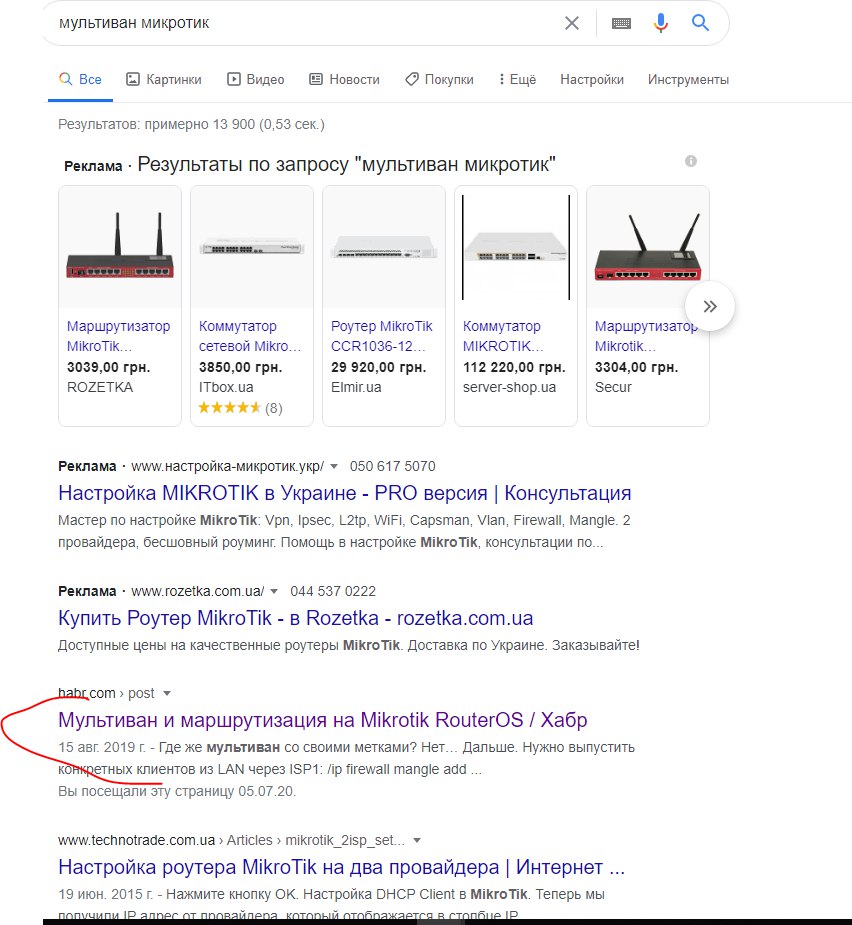Image resolution: width=852 pixels, height=925 pixels.
Task: Expand the Ещё menu
Action: tap(517, 80)
